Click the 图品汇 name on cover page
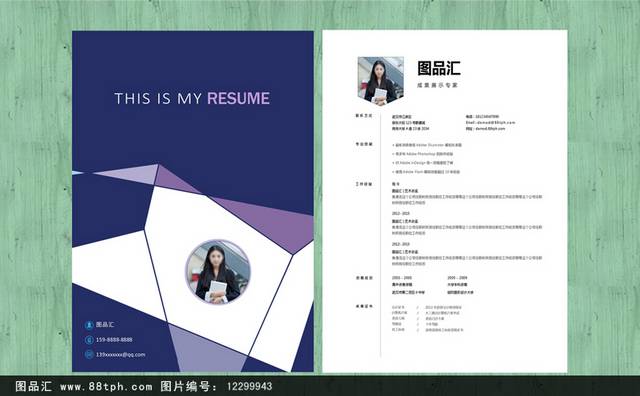 tap(105, 325)
